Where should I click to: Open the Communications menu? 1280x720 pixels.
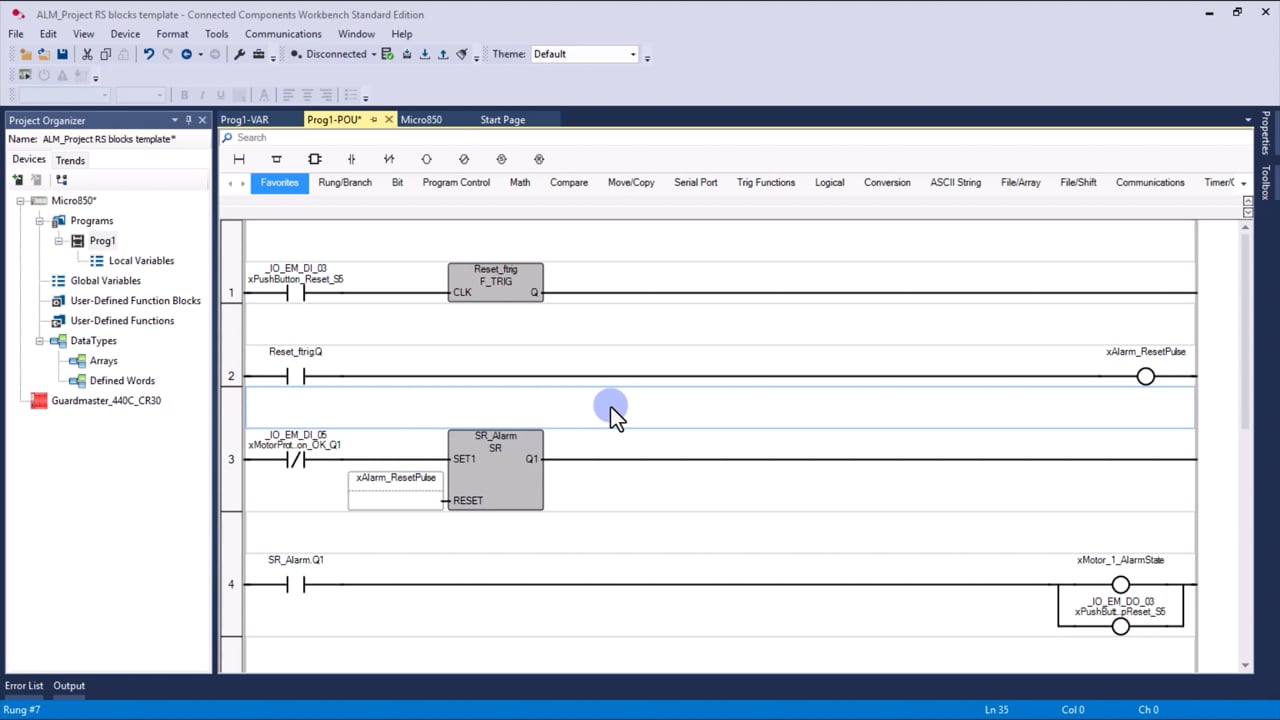coord(283,34)
